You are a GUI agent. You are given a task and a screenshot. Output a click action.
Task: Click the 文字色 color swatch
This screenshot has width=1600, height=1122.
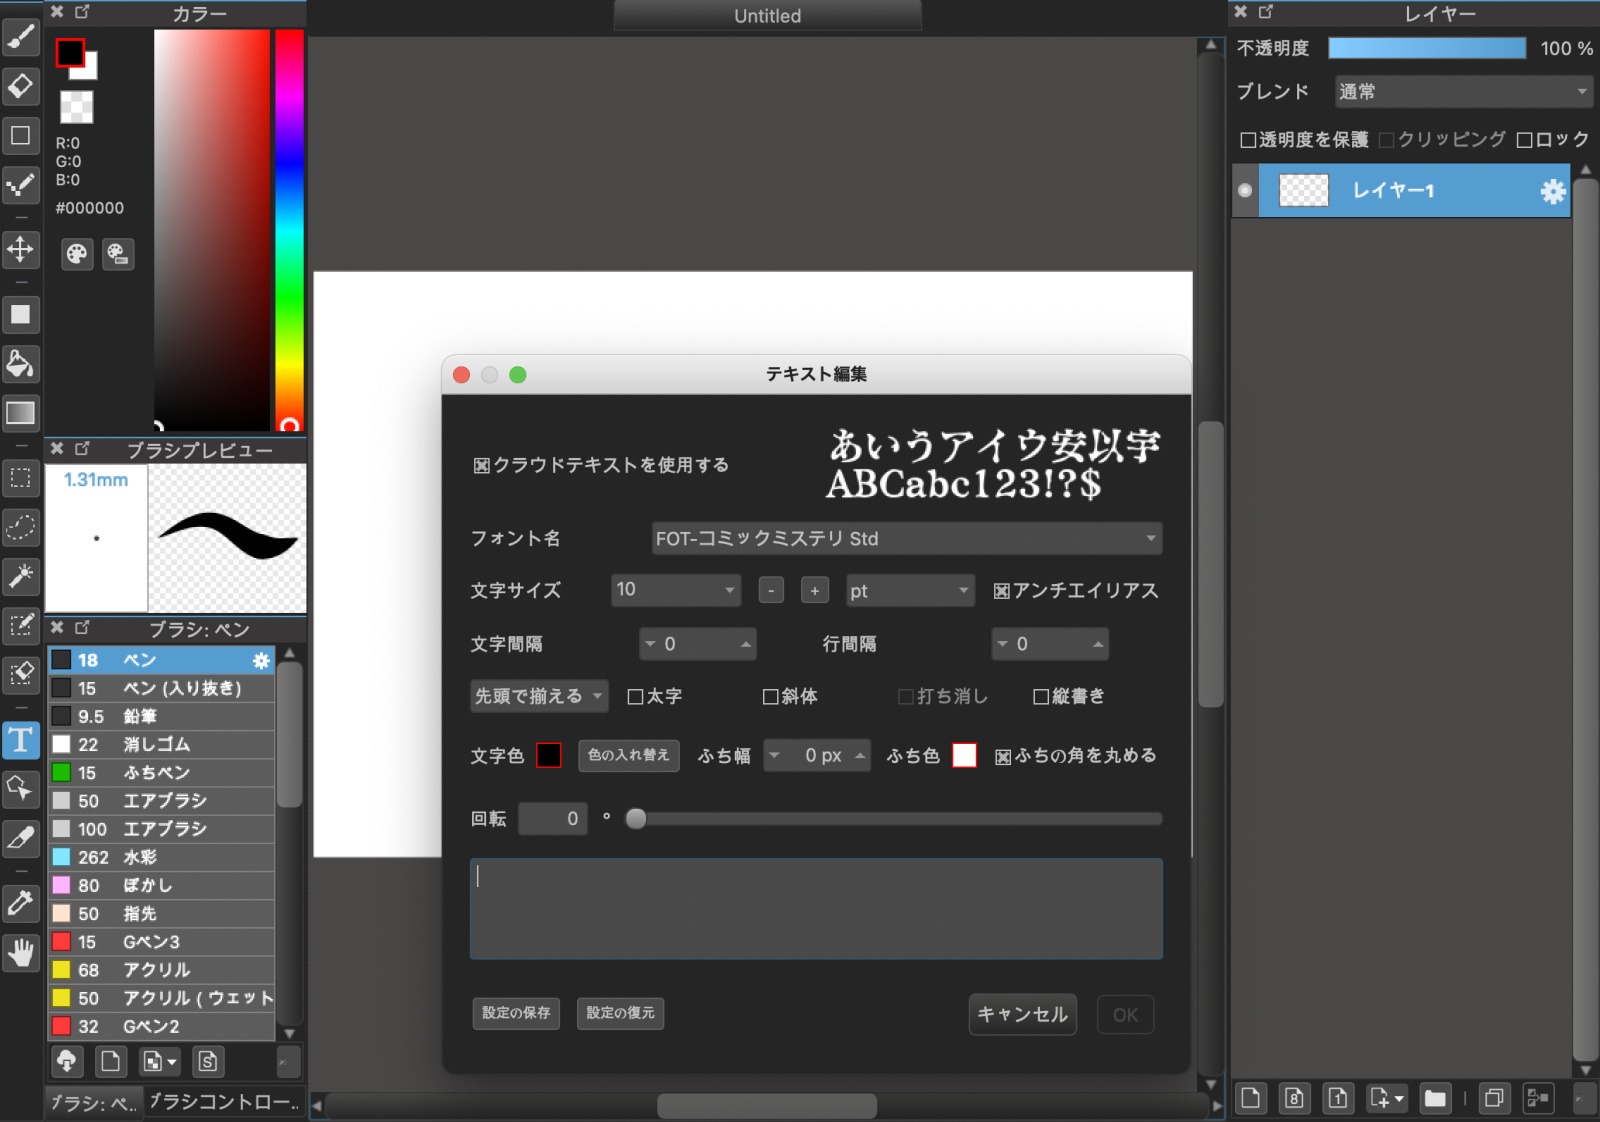click(549, 756)
